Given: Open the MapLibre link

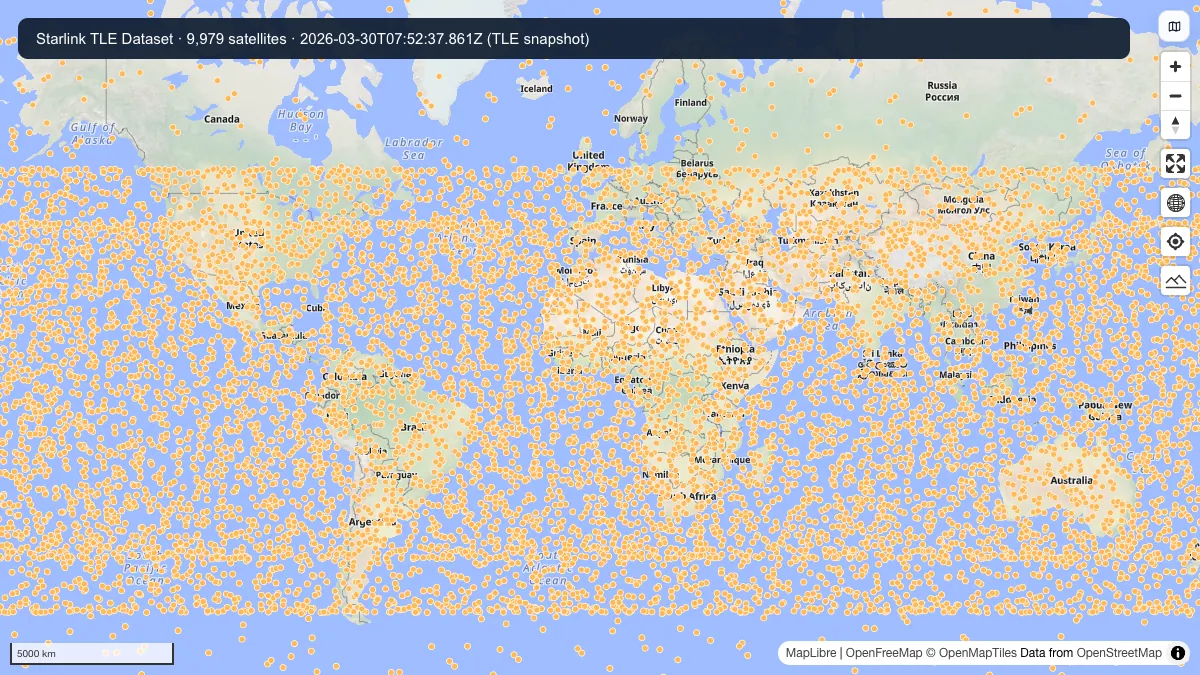Looking at the screenshot, I should pyautogui.click(x=810, y=653).
